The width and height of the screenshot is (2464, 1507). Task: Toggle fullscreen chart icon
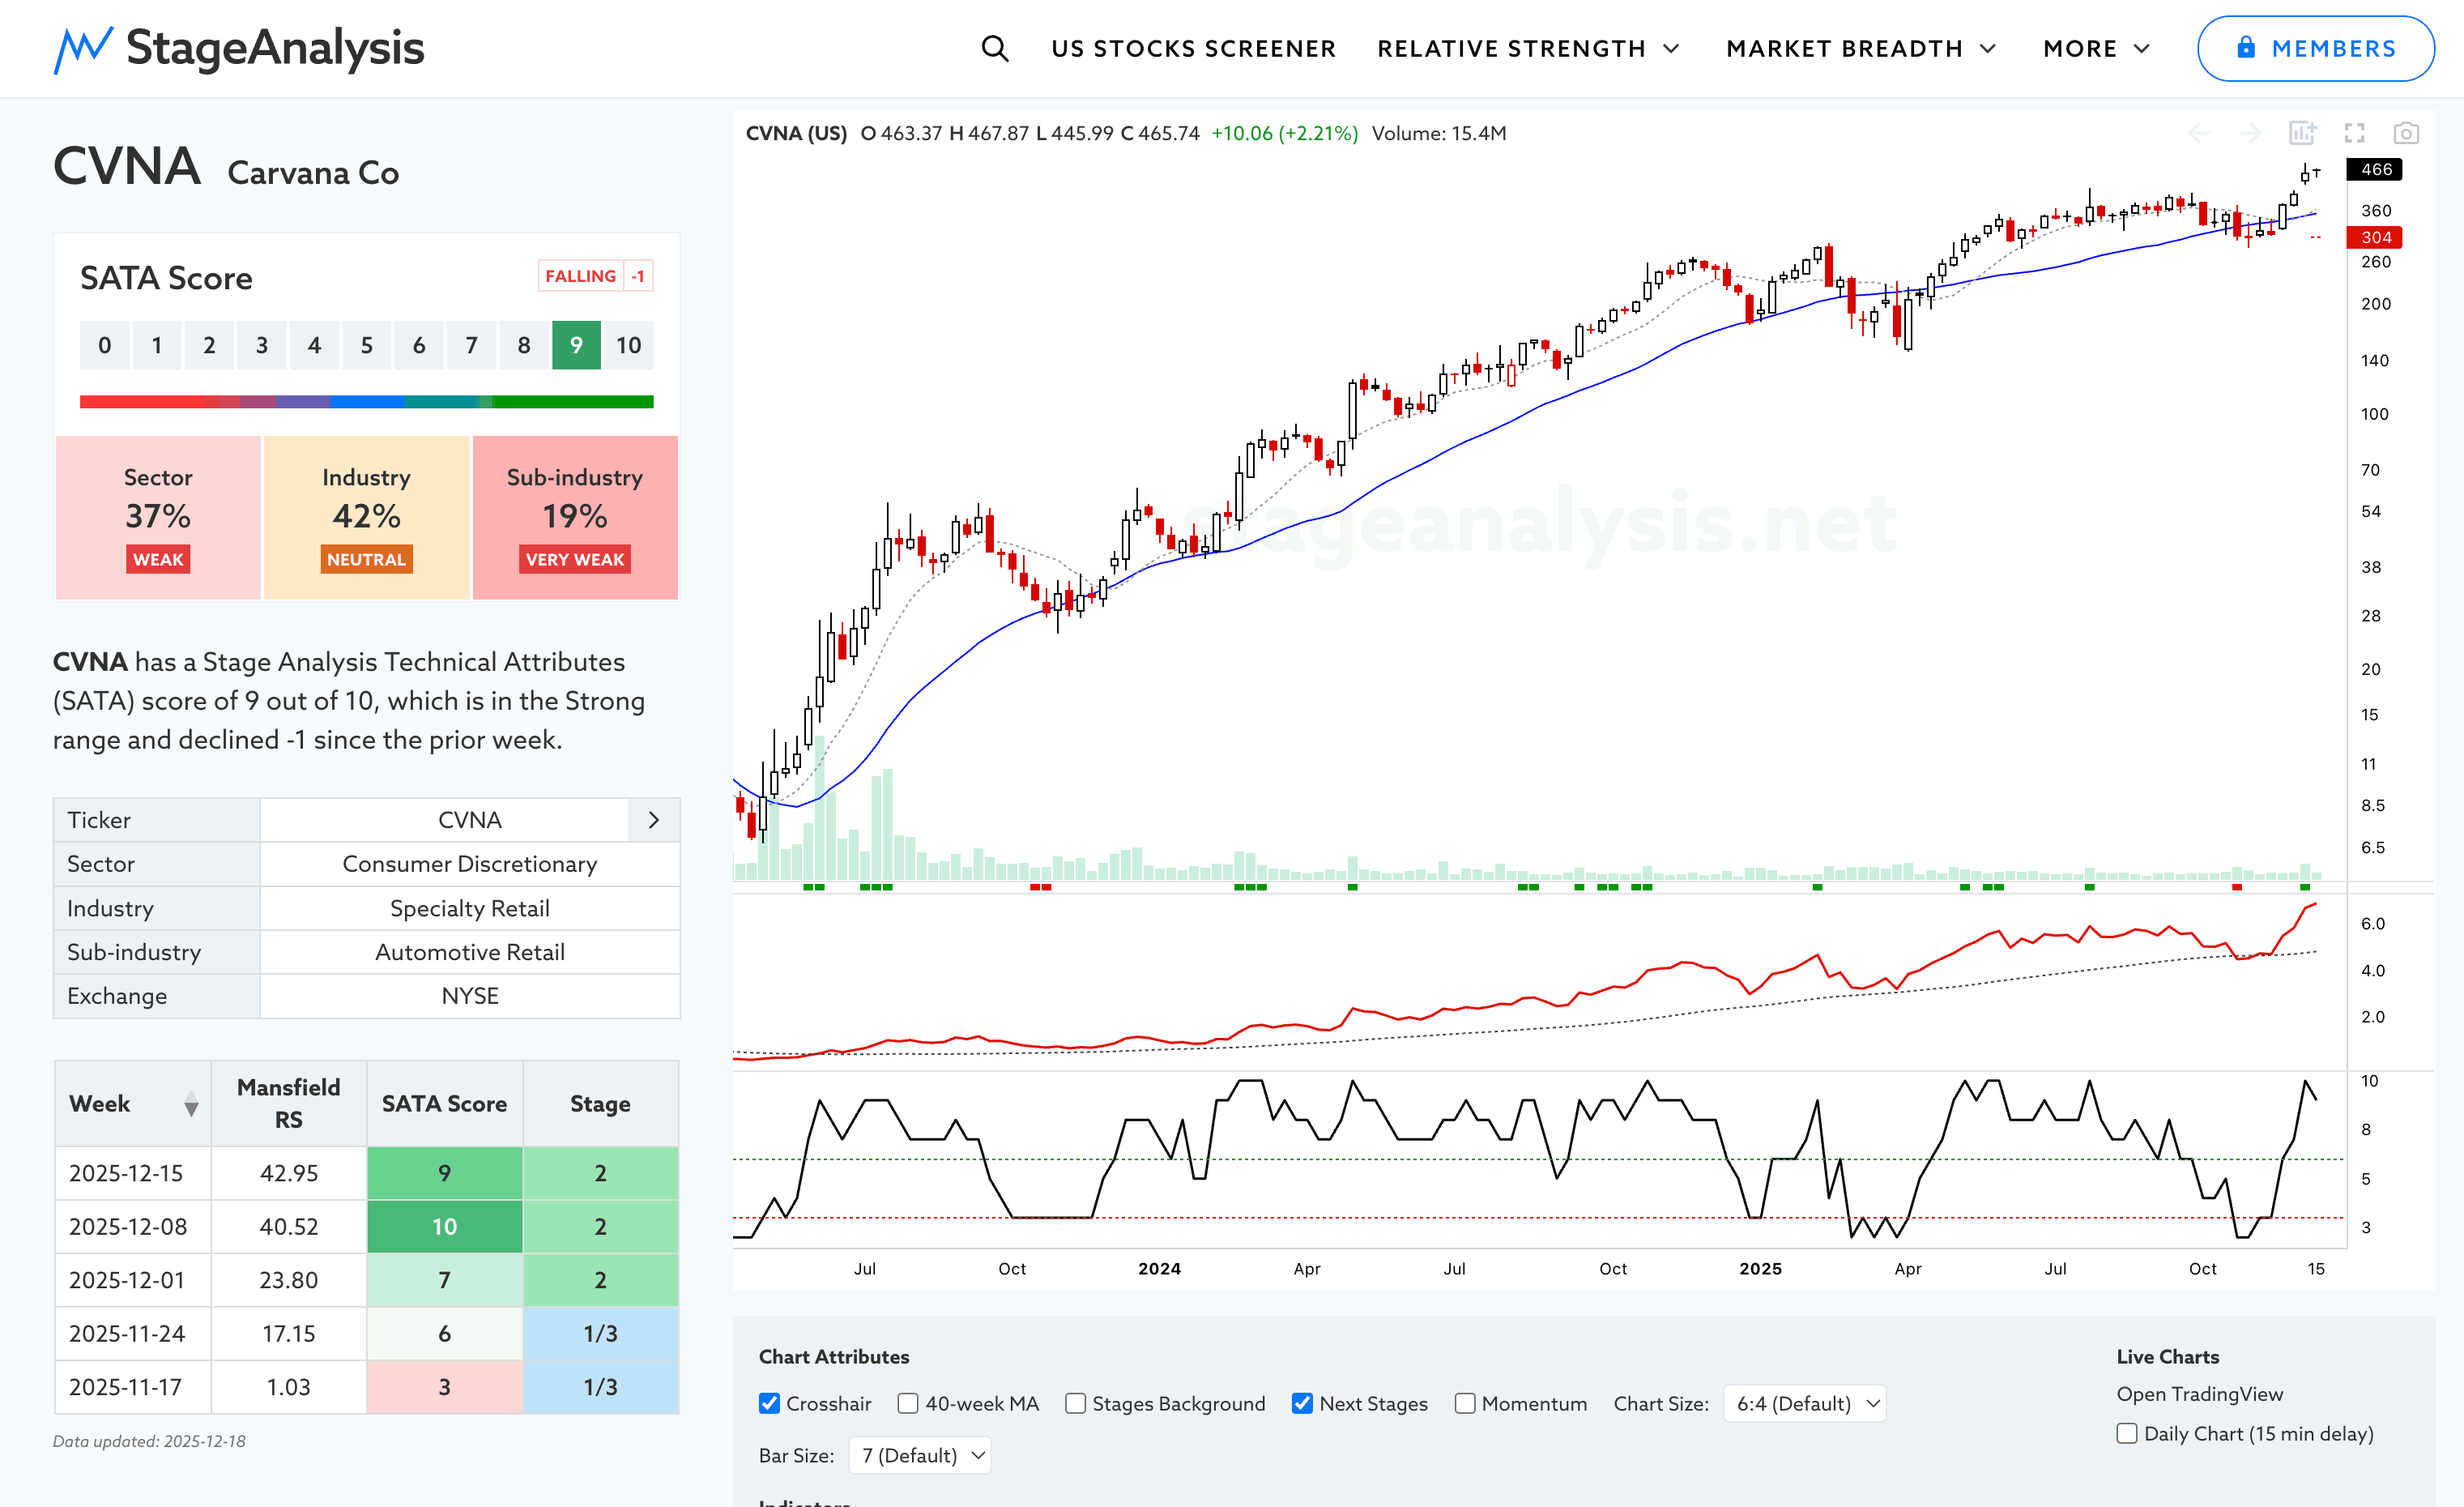2354,133
